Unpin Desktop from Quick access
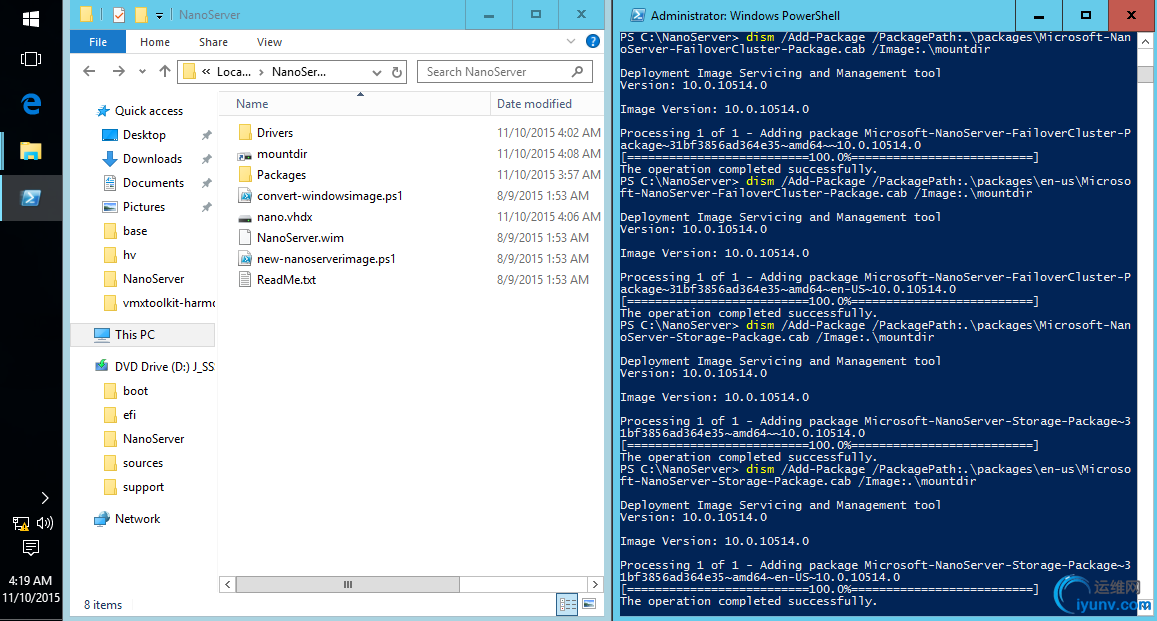The width and height of the screenshot is (1157, 621). [x=207, y=135]
